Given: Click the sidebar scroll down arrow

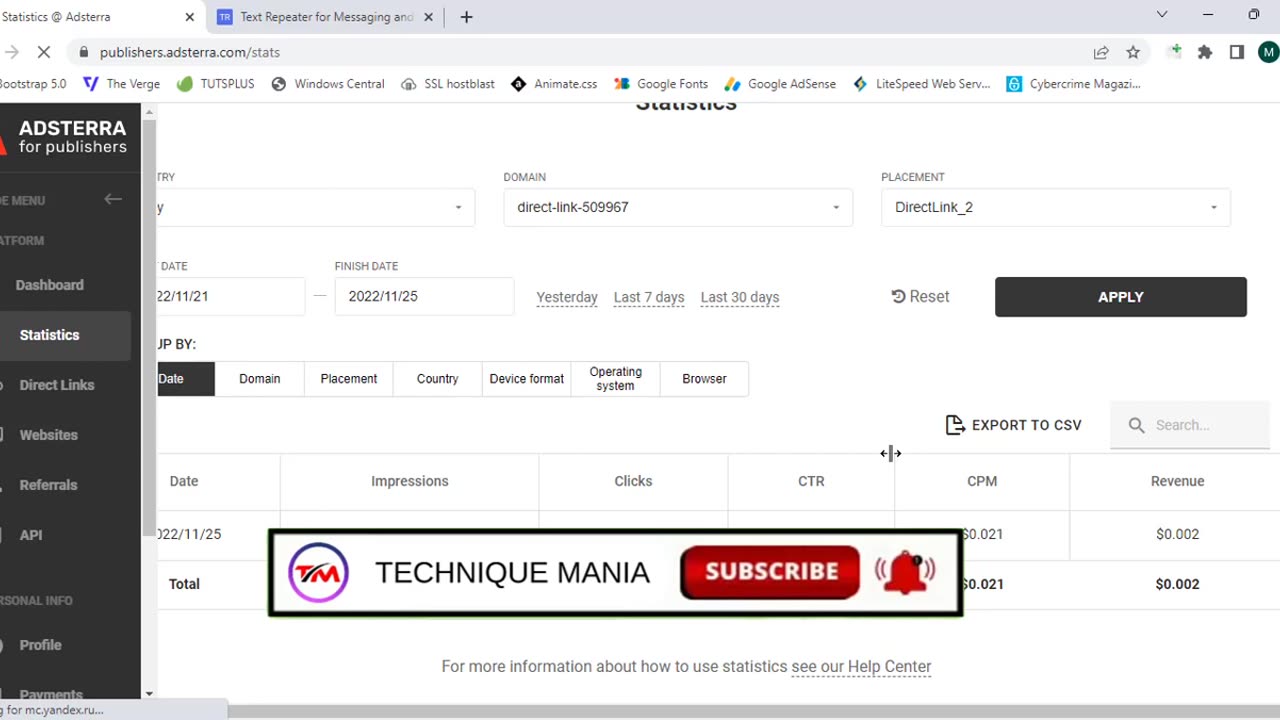Looking at the screenshot, I should (149, 693).
